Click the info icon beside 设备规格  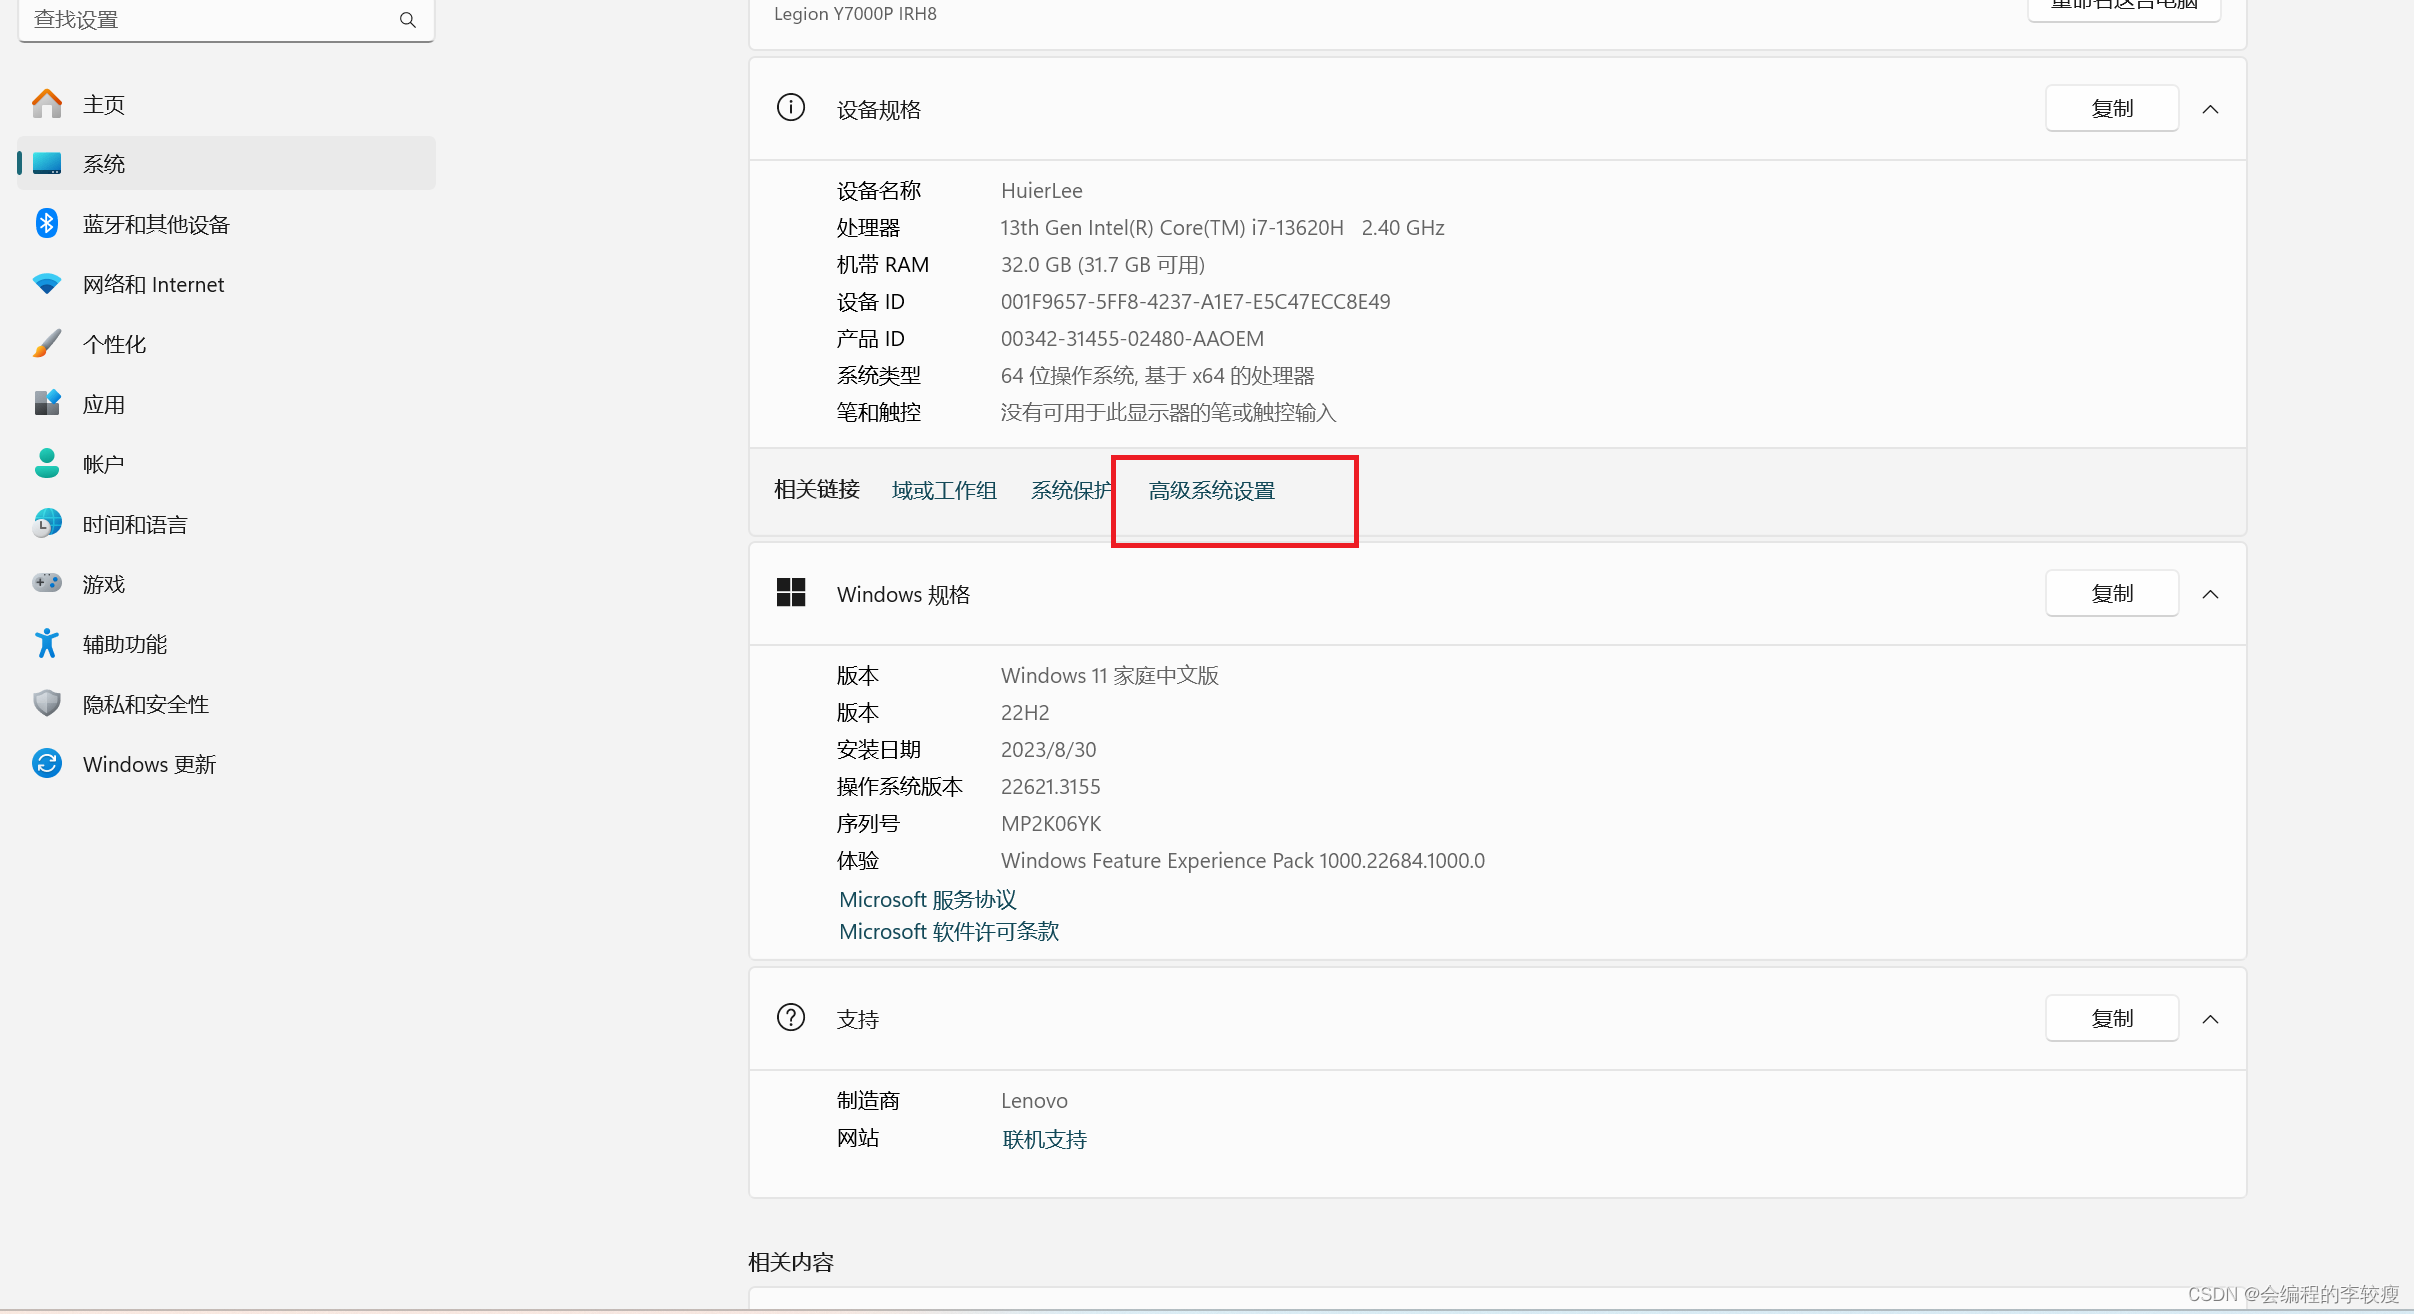click(x=791, y=107)
